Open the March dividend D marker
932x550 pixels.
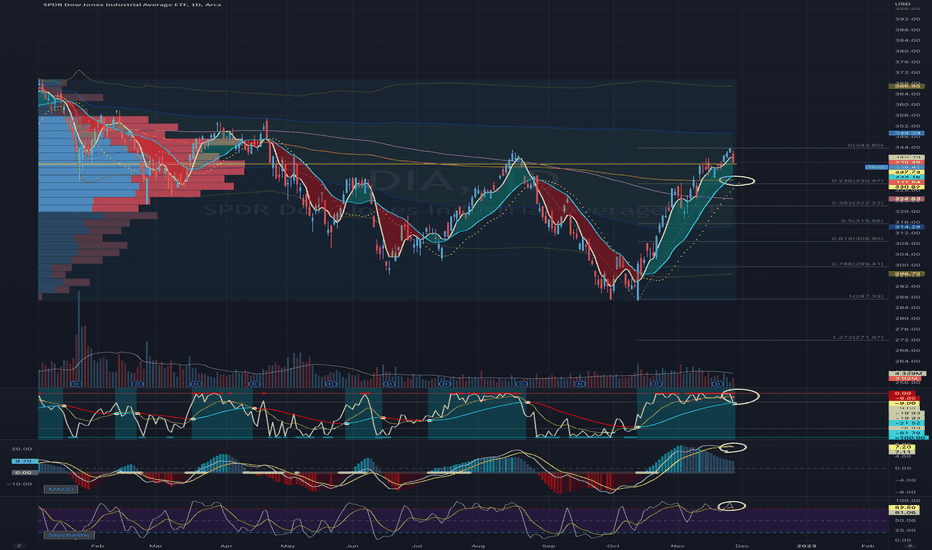coord(197,384)
